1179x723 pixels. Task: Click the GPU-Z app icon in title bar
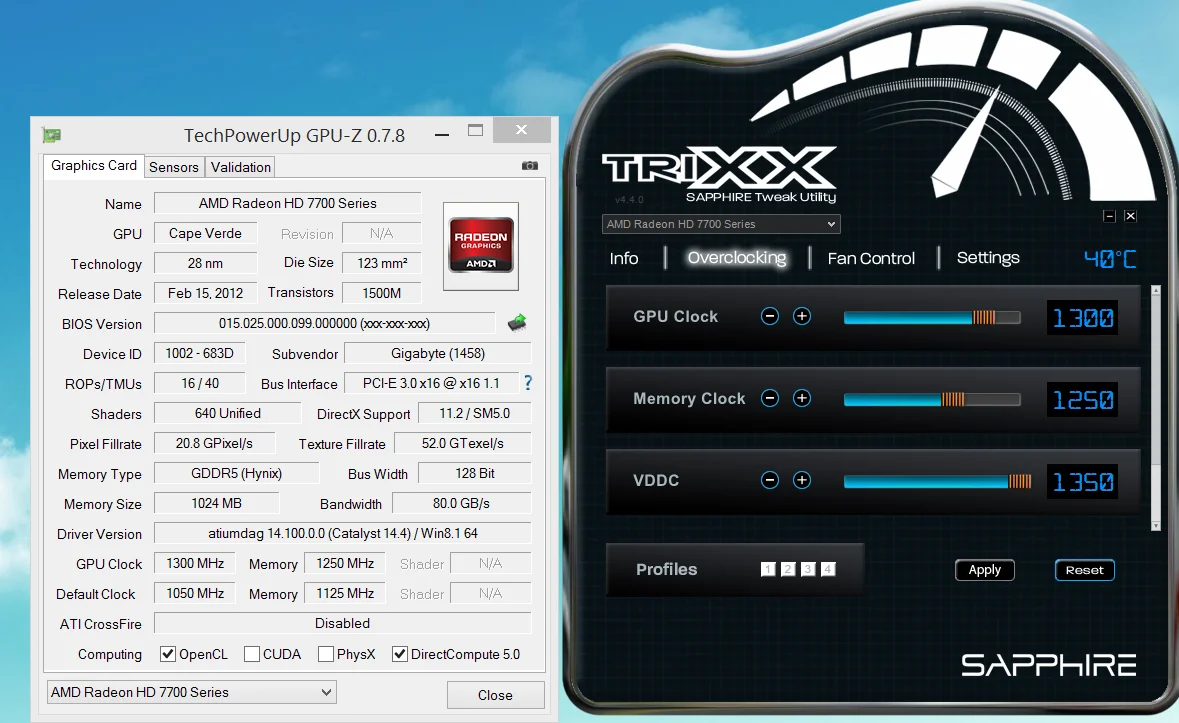click(52, 135)
